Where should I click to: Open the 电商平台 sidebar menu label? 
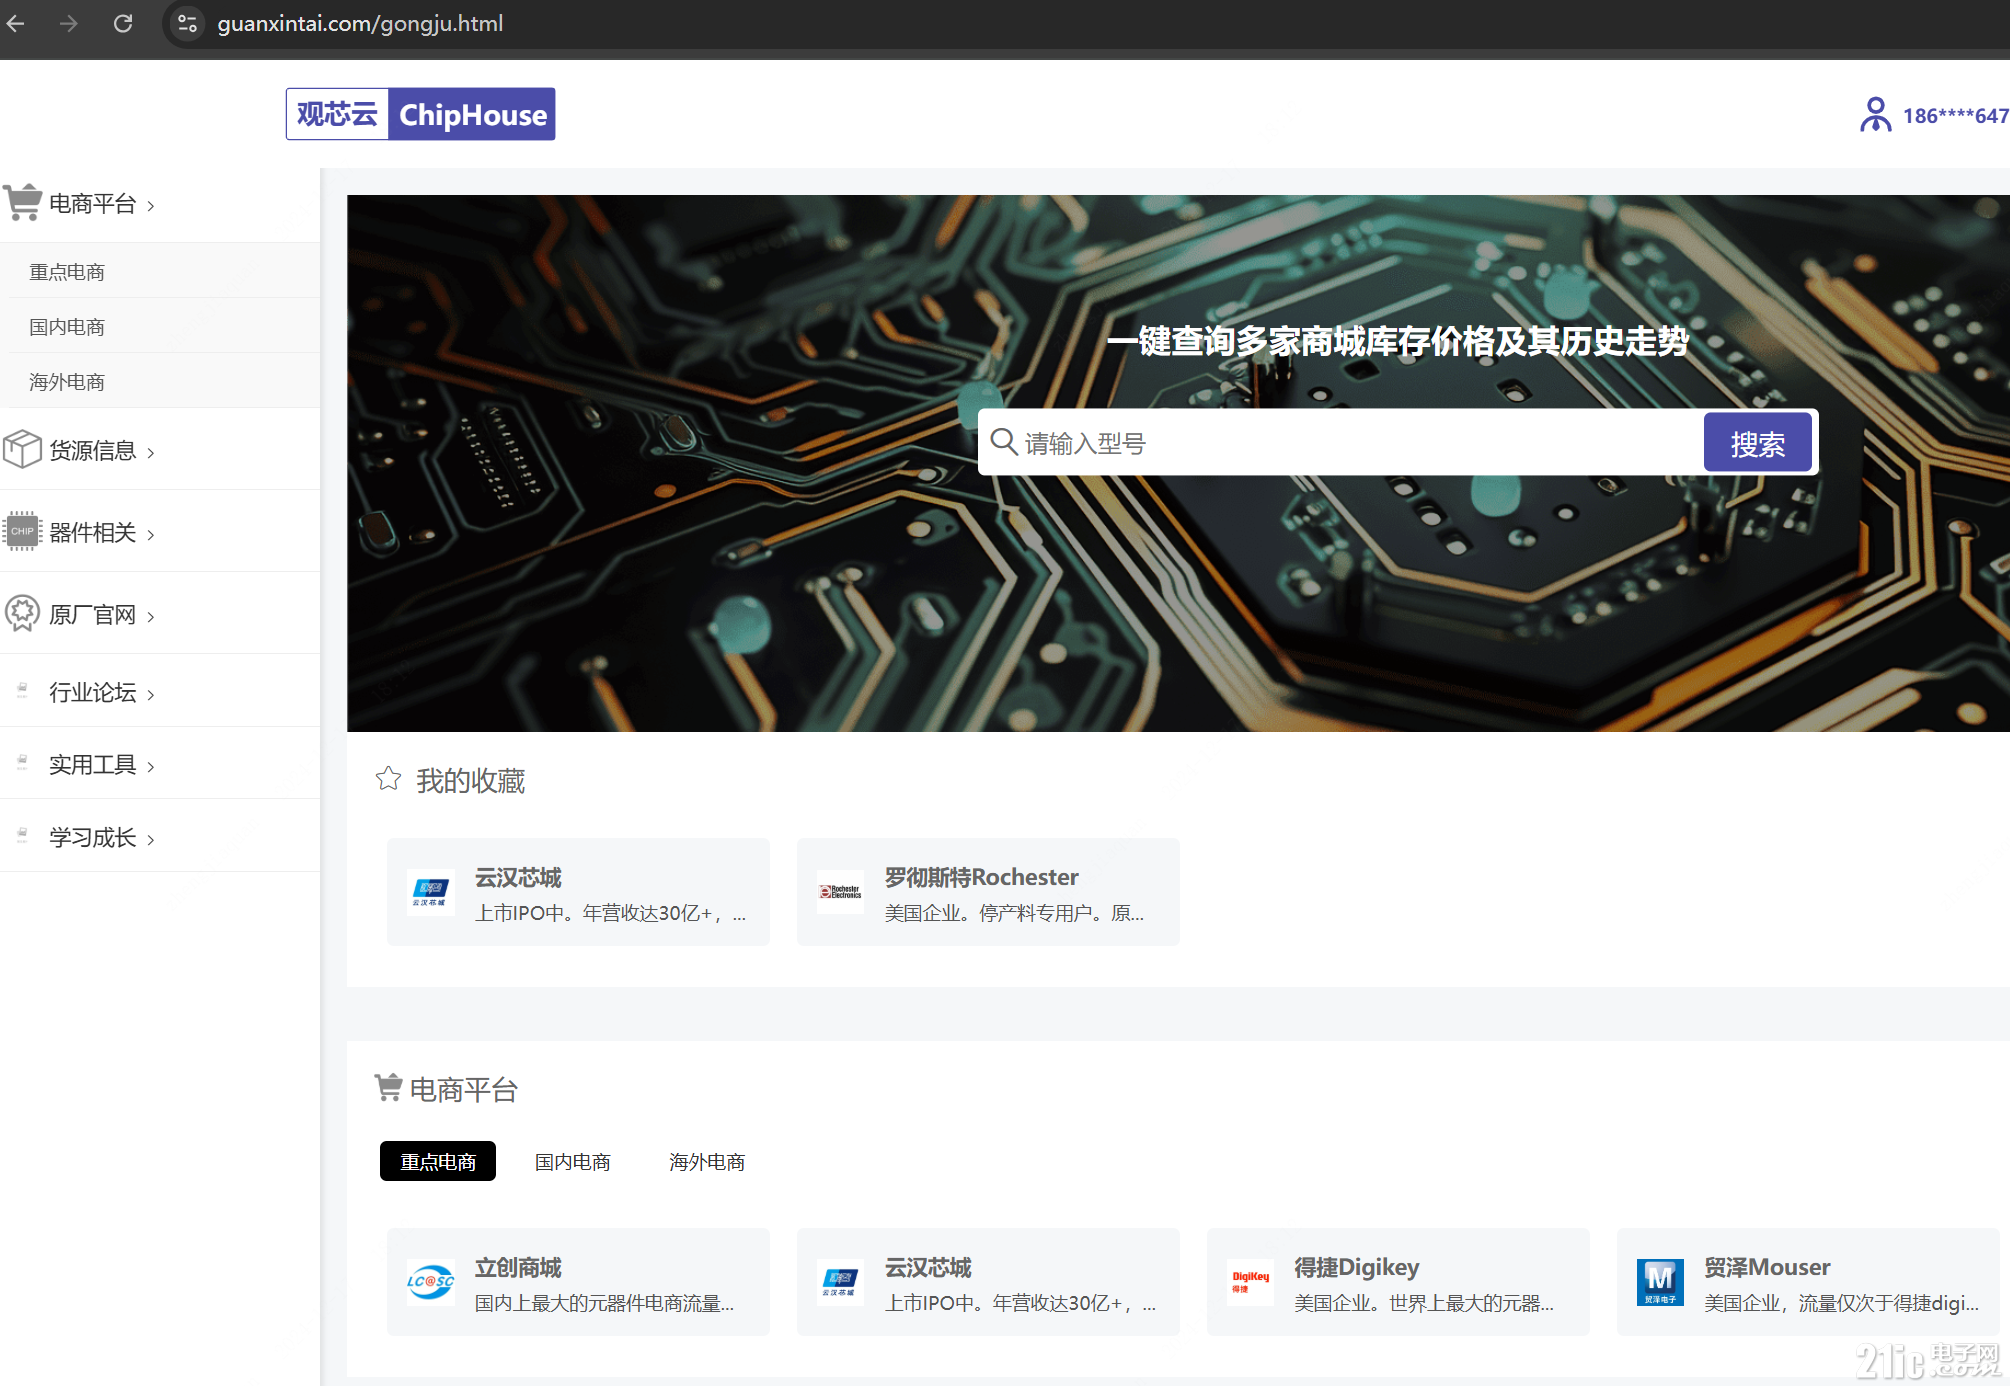tap(93, 204)
